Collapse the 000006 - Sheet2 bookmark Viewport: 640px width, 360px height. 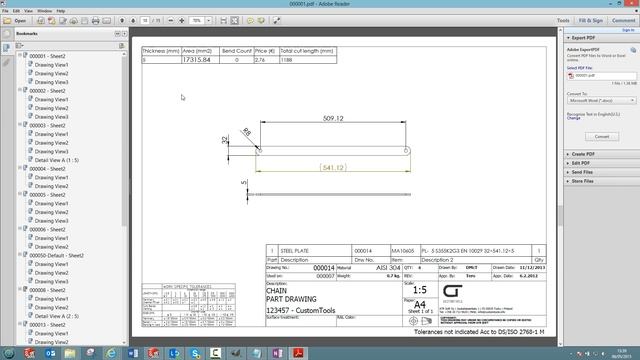click(20, 229)
